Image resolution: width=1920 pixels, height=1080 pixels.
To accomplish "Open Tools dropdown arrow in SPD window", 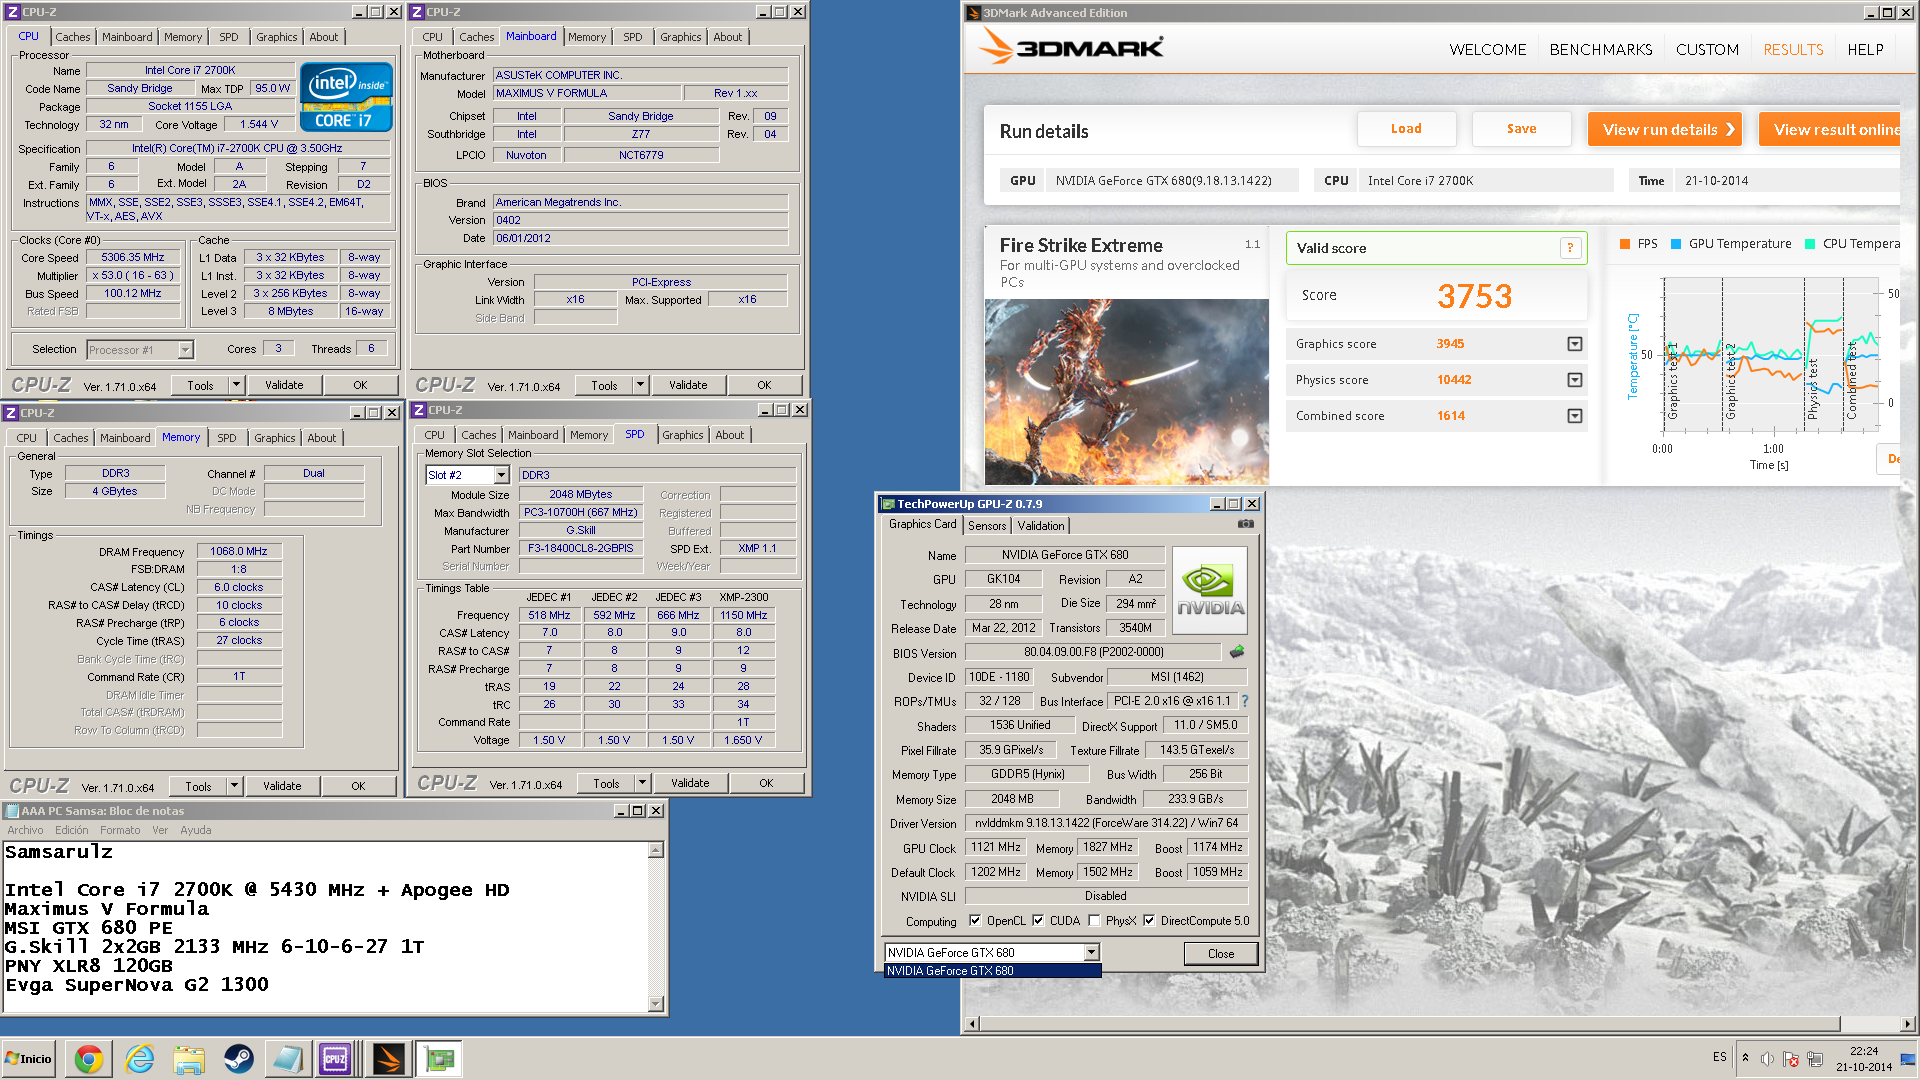I will point(642,783).
